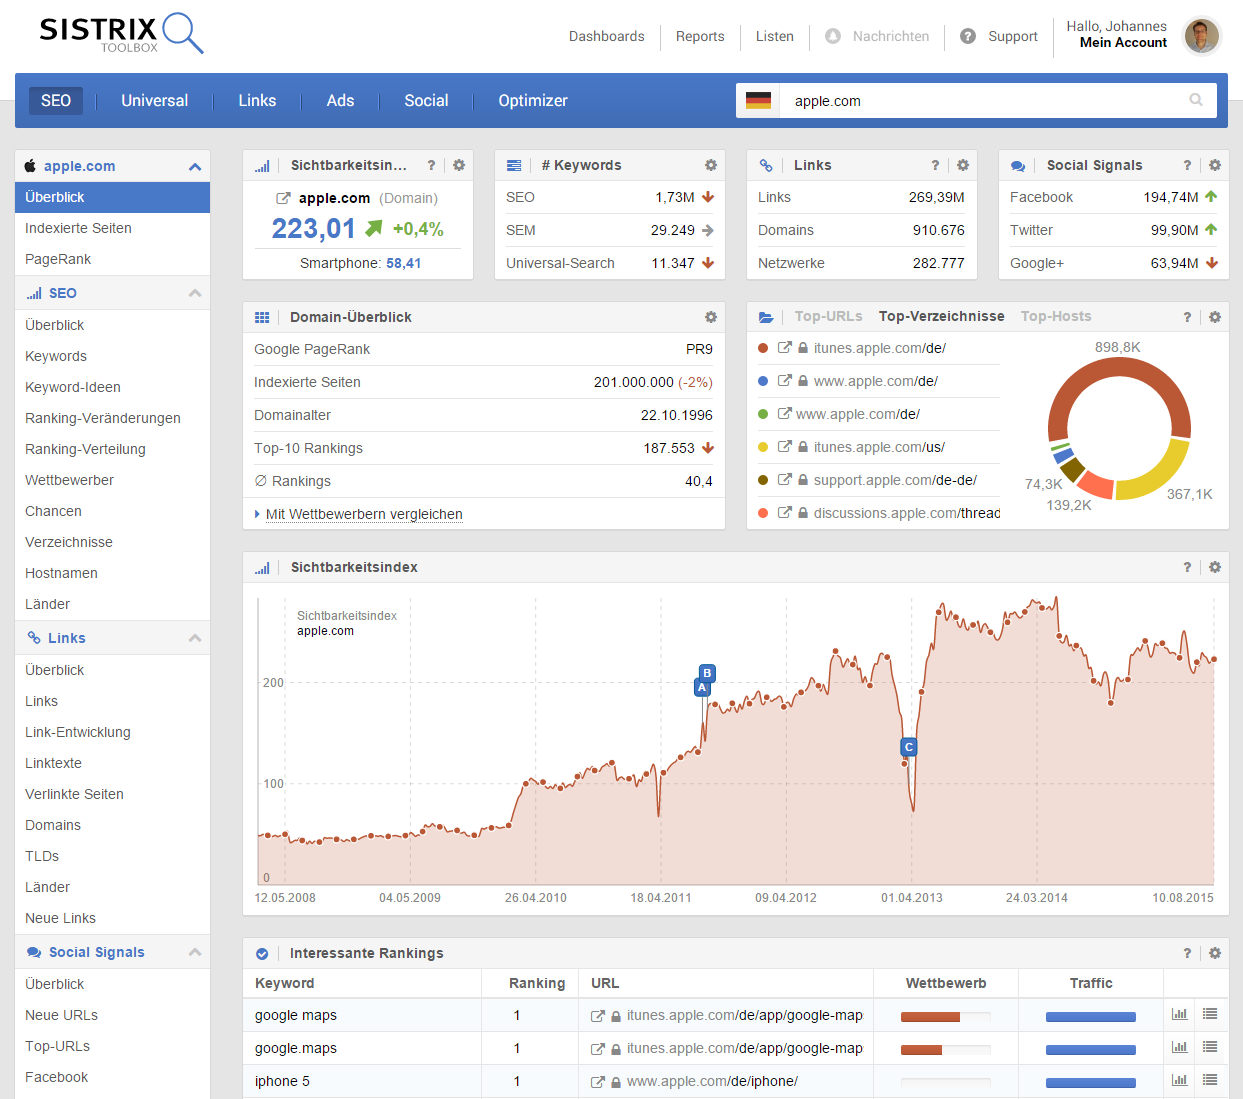Click help question mark in Links panel

point(935,165)
